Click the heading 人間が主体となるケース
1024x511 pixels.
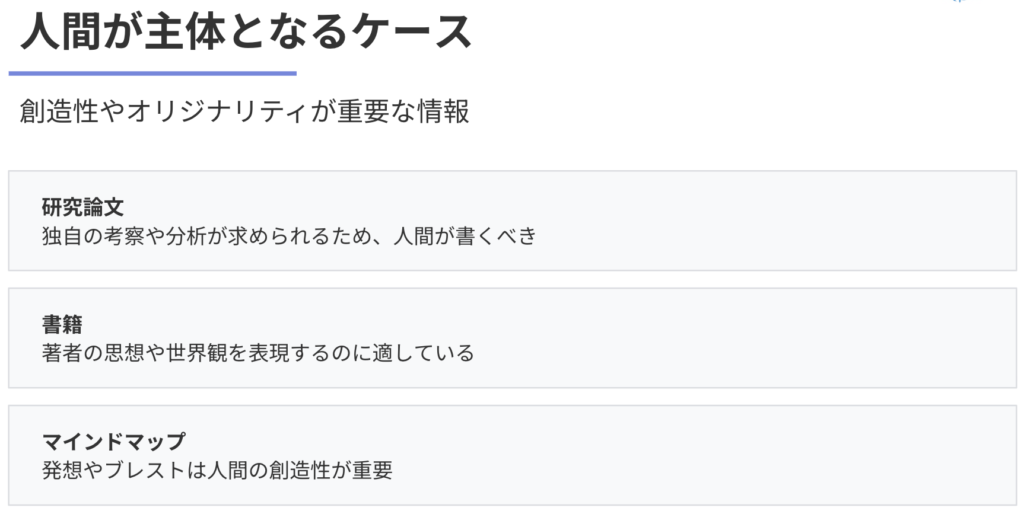246,31
